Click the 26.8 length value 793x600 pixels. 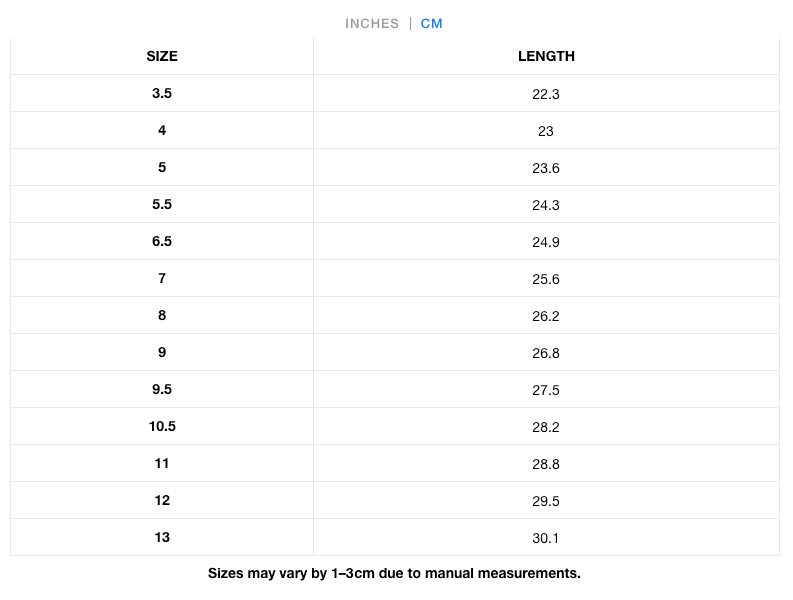[546, 353]
